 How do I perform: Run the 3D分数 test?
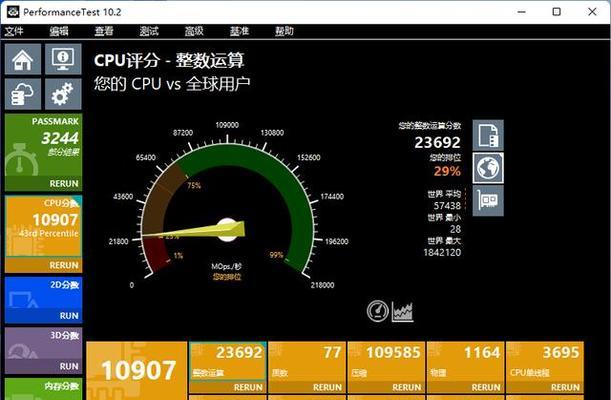[69, 367]
